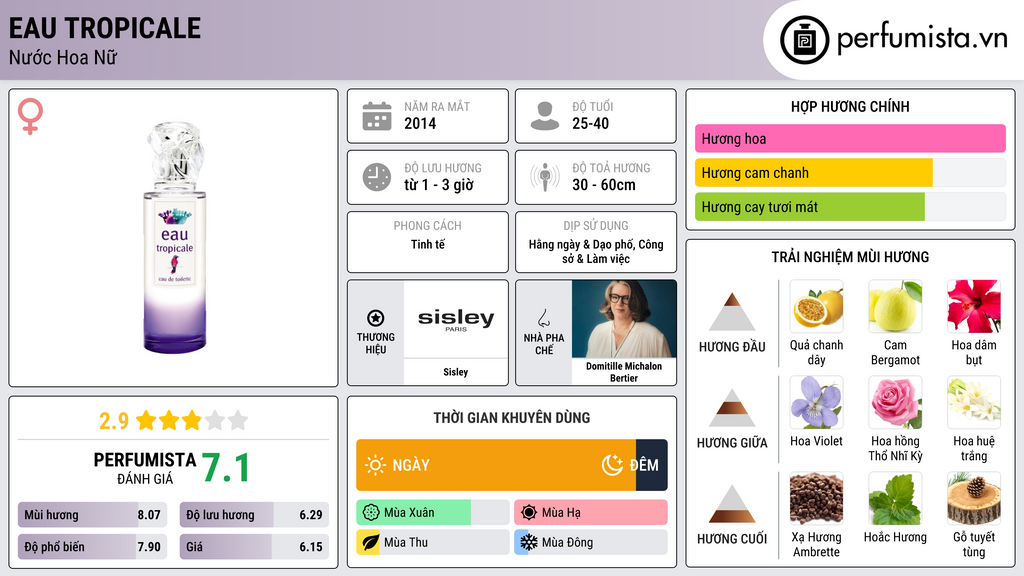Click the Hoắc Hương patchouli leaf image

pyautogui.click(x=895, y=498)
